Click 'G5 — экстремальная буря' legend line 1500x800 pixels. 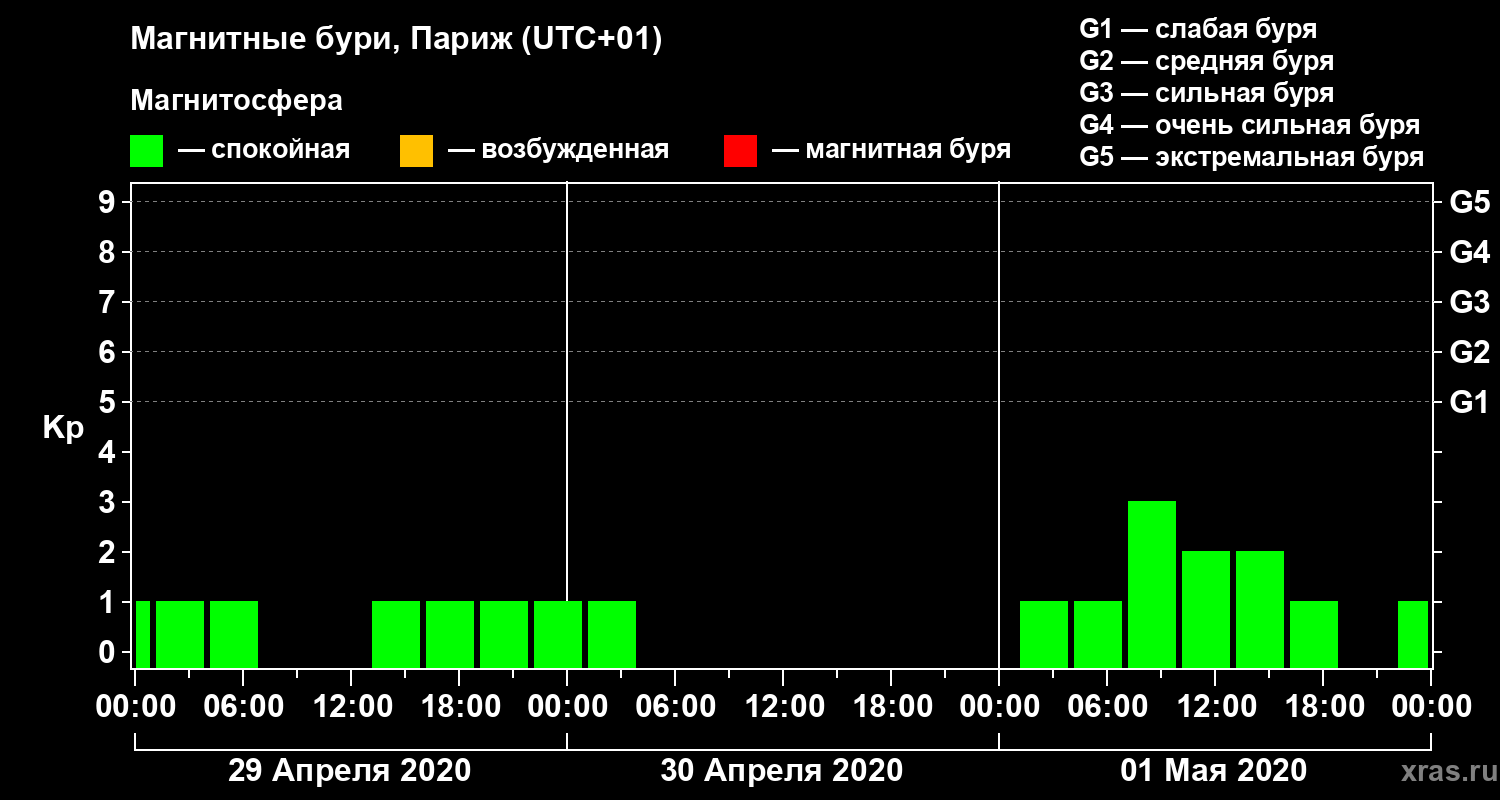(x=1252, y=157)
